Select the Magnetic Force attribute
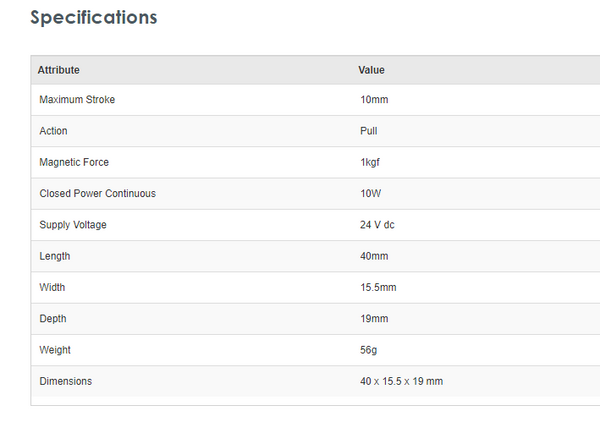600x422 pixels. [74, 162]
